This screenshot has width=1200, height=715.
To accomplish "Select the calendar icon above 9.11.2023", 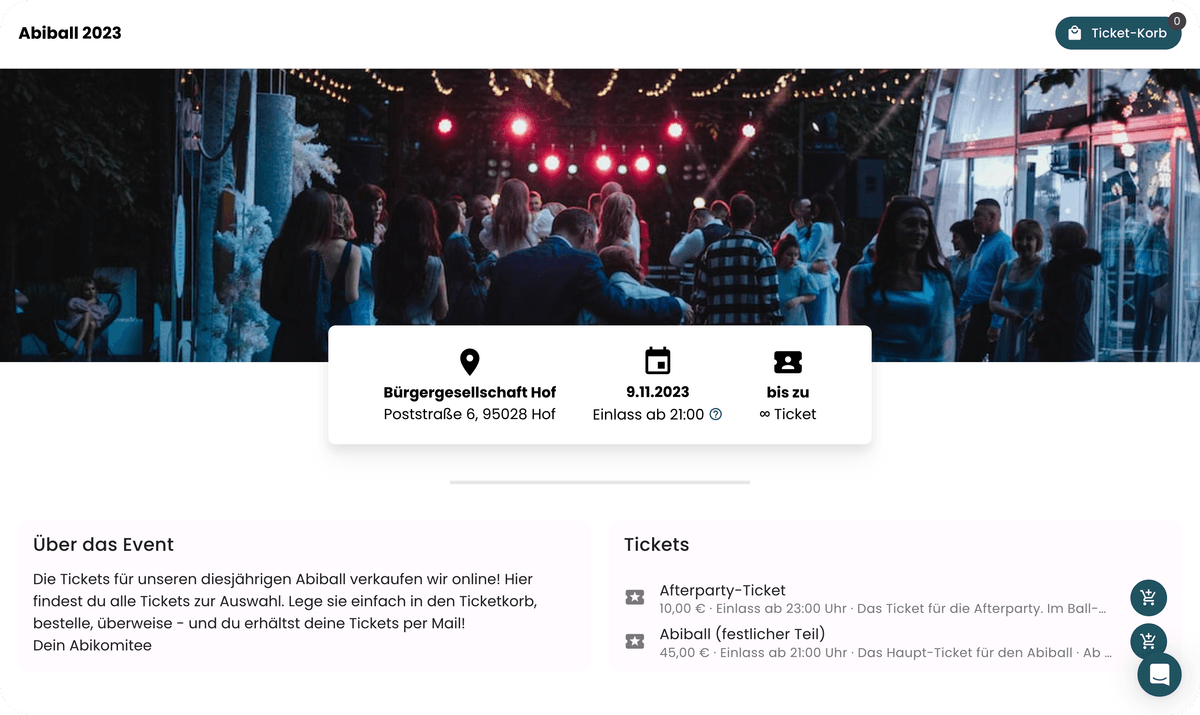I will [x=656, y=361].
